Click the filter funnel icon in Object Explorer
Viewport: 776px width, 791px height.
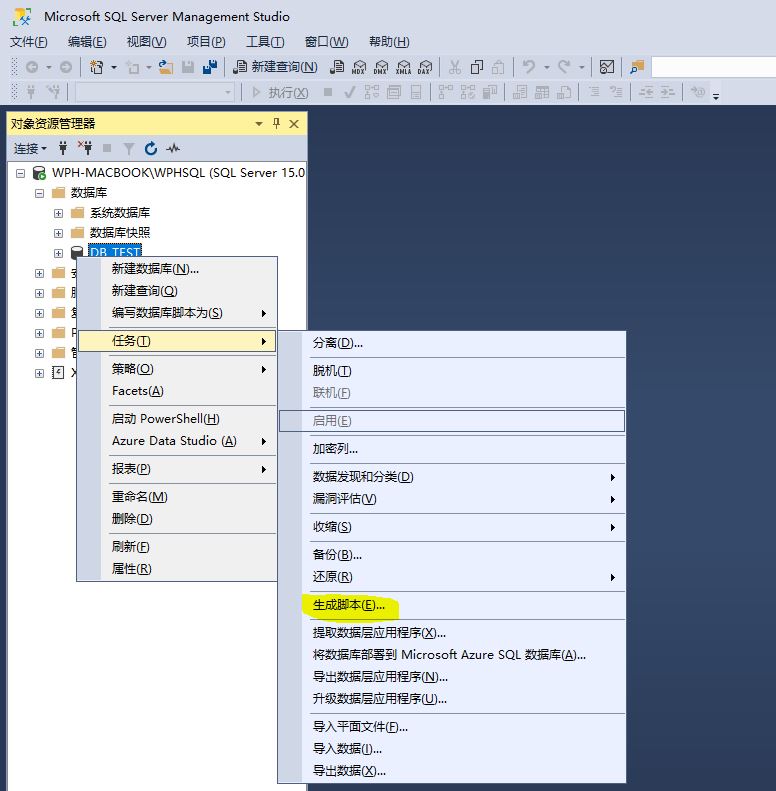(x=129, y=148)
